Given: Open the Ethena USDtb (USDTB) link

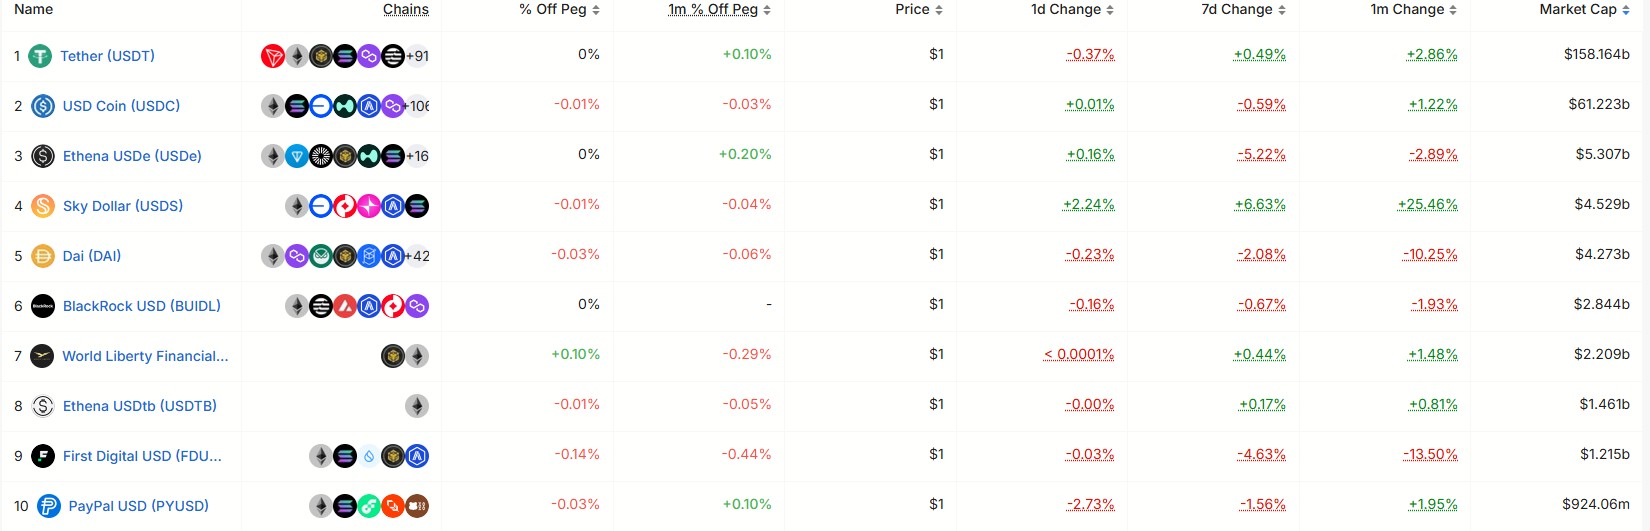Looking at the screenshot, I should (x=139, y=406).
